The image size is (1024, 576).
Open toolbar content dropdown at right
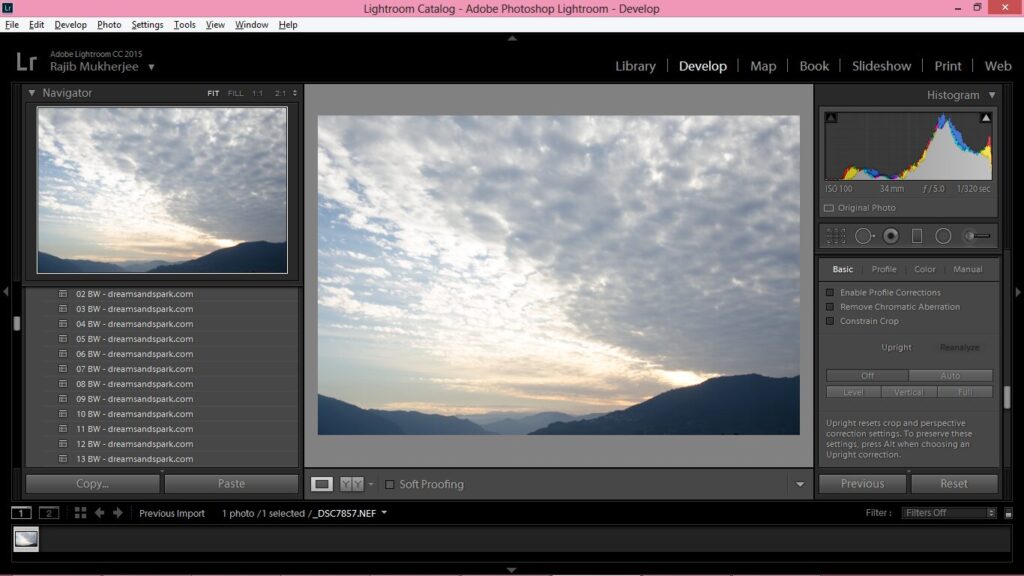[x=800, y=485]
